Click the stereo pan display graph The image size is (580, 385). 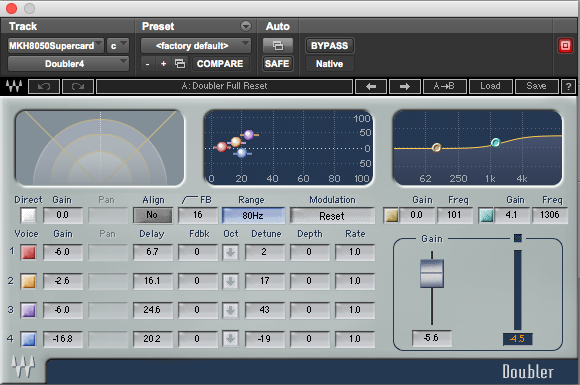pos(100,148)
